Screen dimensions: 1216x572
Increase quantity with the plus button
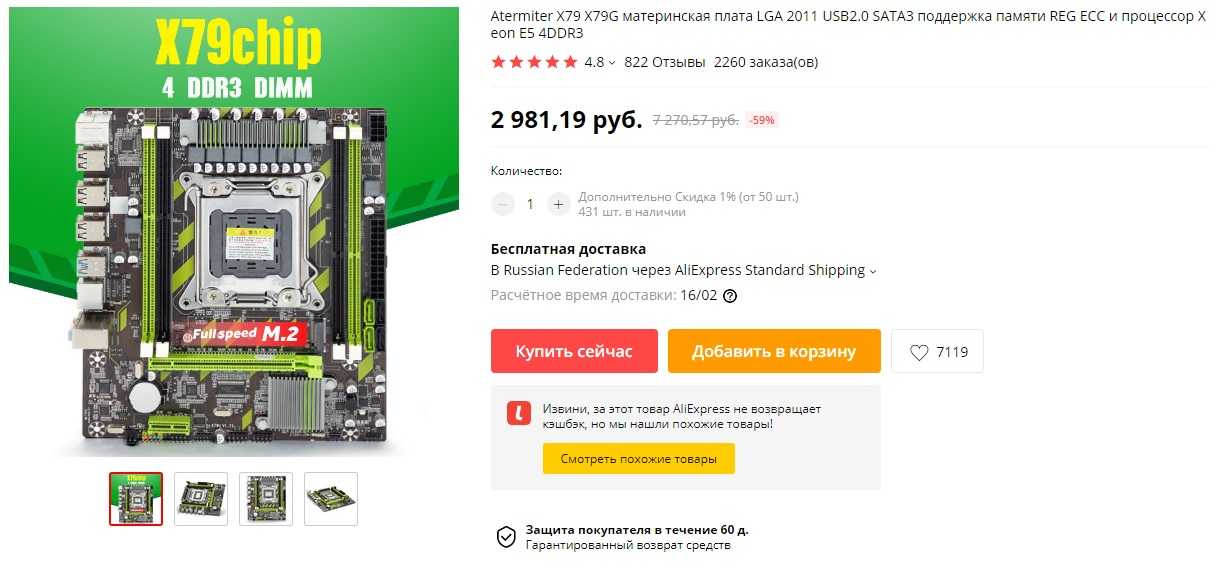[x=558, y=204]
